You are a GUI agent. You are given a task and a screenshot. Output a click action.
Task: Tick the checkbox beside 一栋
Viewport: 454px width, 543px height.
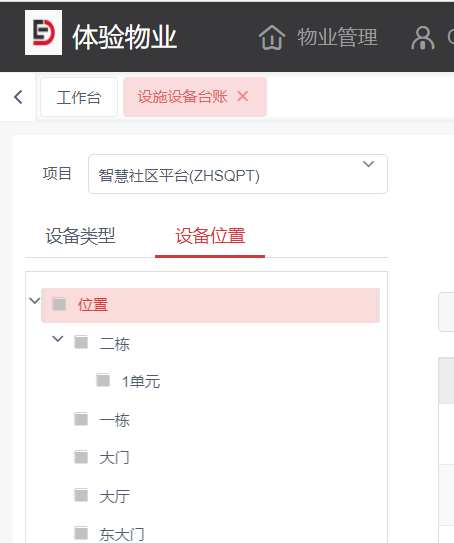(81, 419)
